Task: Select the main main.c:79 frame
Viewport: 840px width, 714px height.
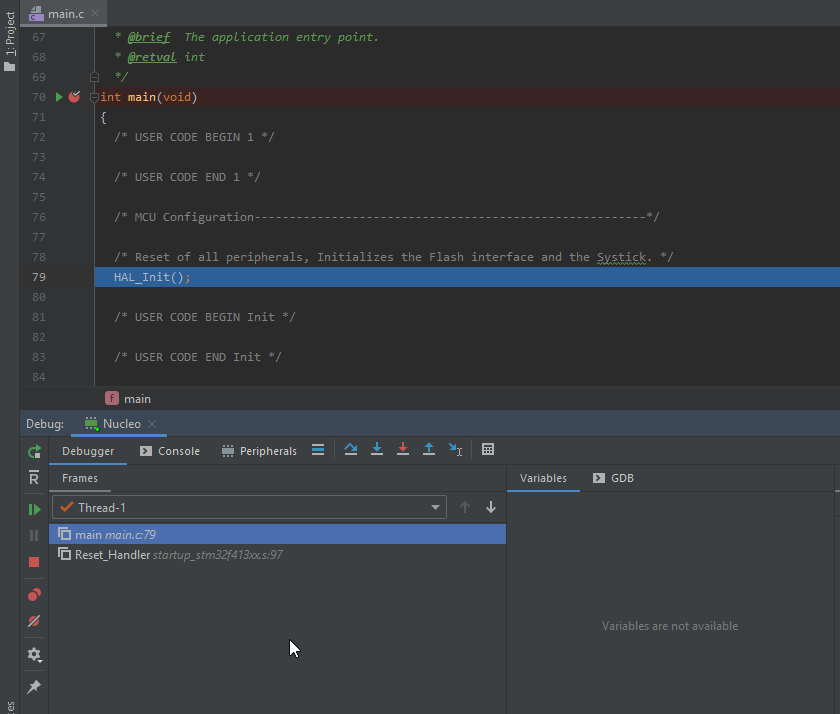Action: 278,535
